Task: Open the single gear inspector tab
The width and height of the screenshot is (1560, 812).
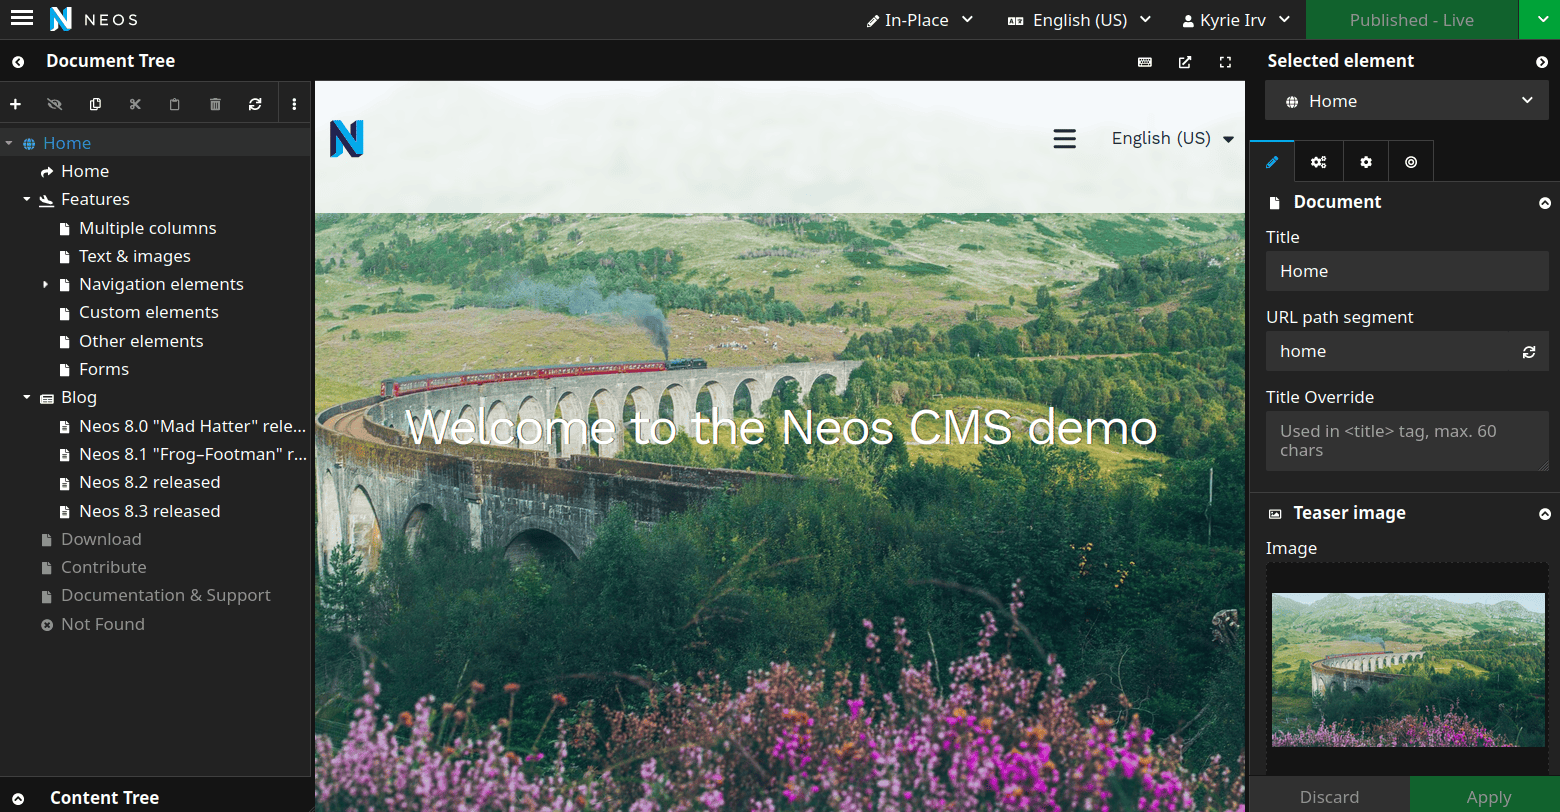Action: pyautogui.click(x=1365, y=161)
